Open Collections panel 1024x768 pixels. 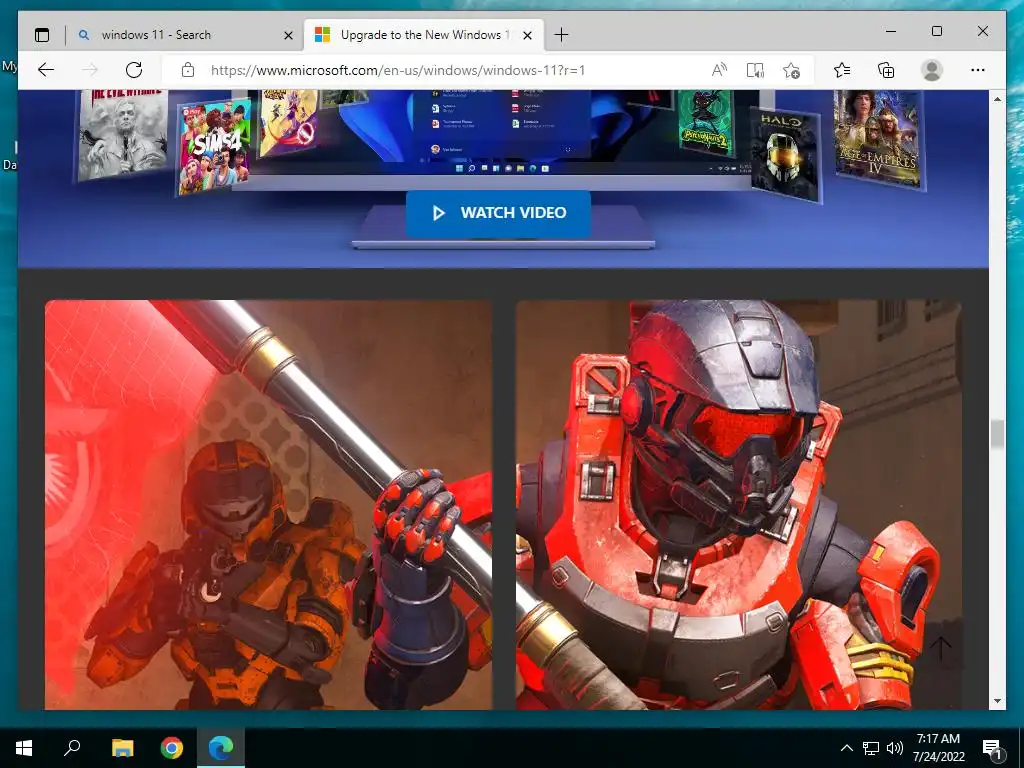tap(886, 70)
